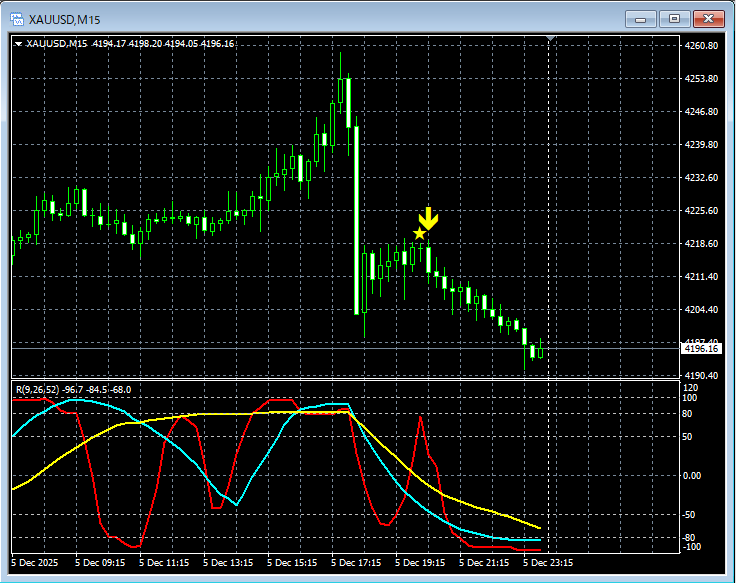Click the chart window icon in title bar
Image resolution: width=737 pixels, height=583 pixels.
pyautogui.click(x=17, y=18)
